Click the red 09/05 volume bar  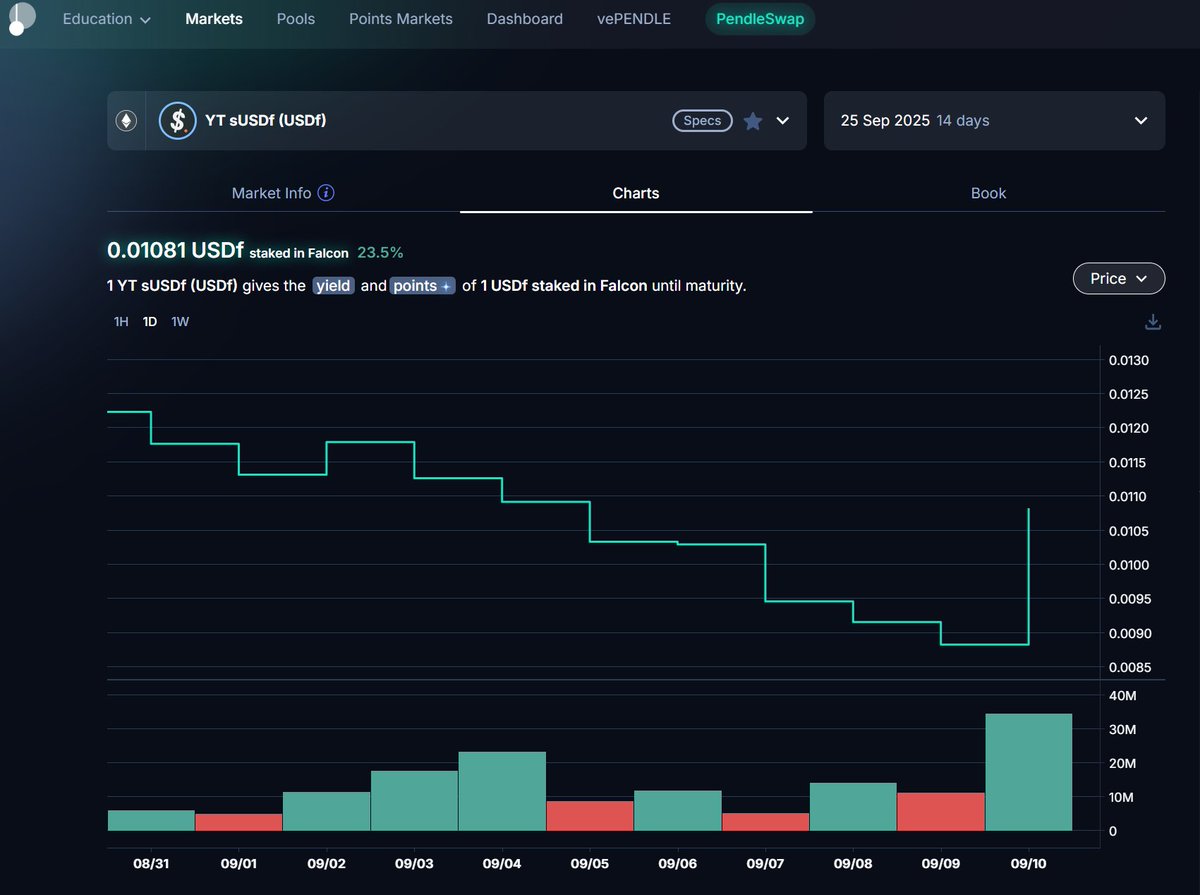point(590,816)
